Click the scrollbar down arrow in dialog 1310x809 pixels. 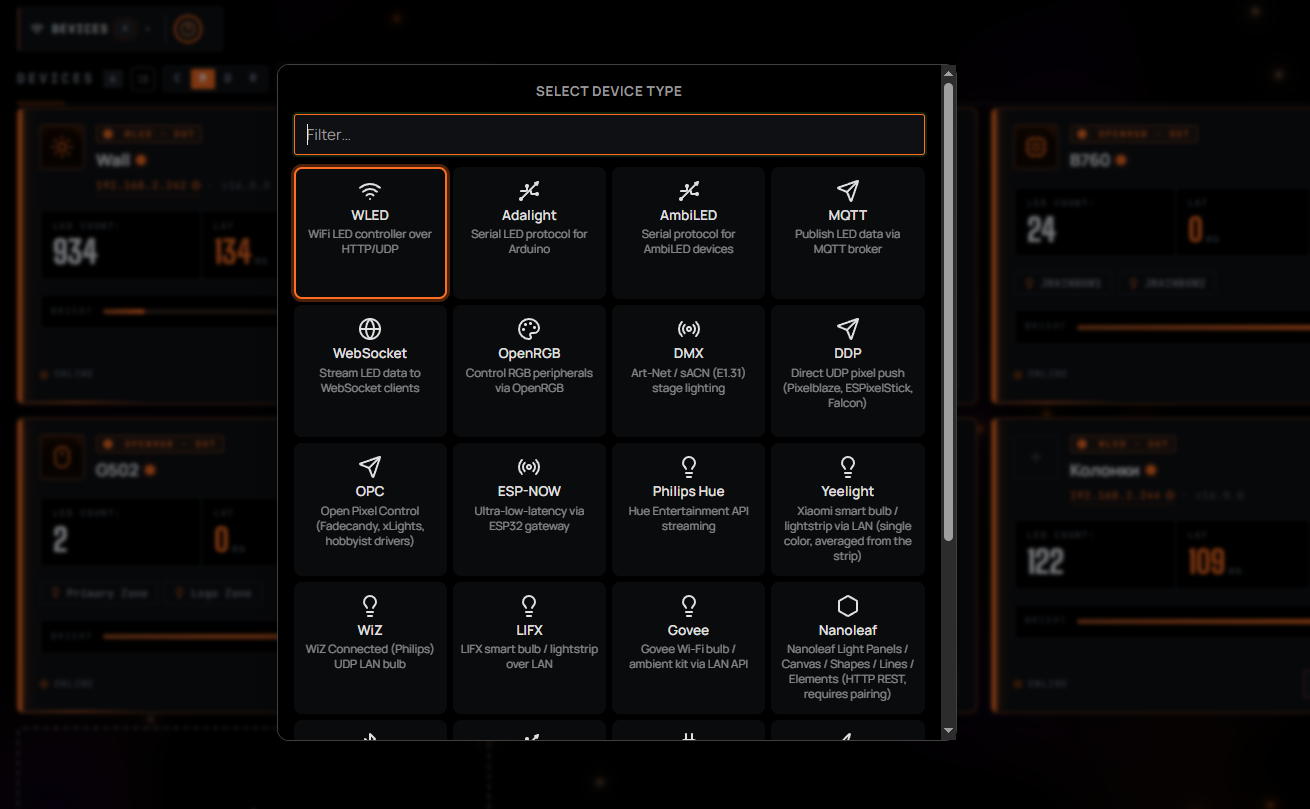[948, 733]
